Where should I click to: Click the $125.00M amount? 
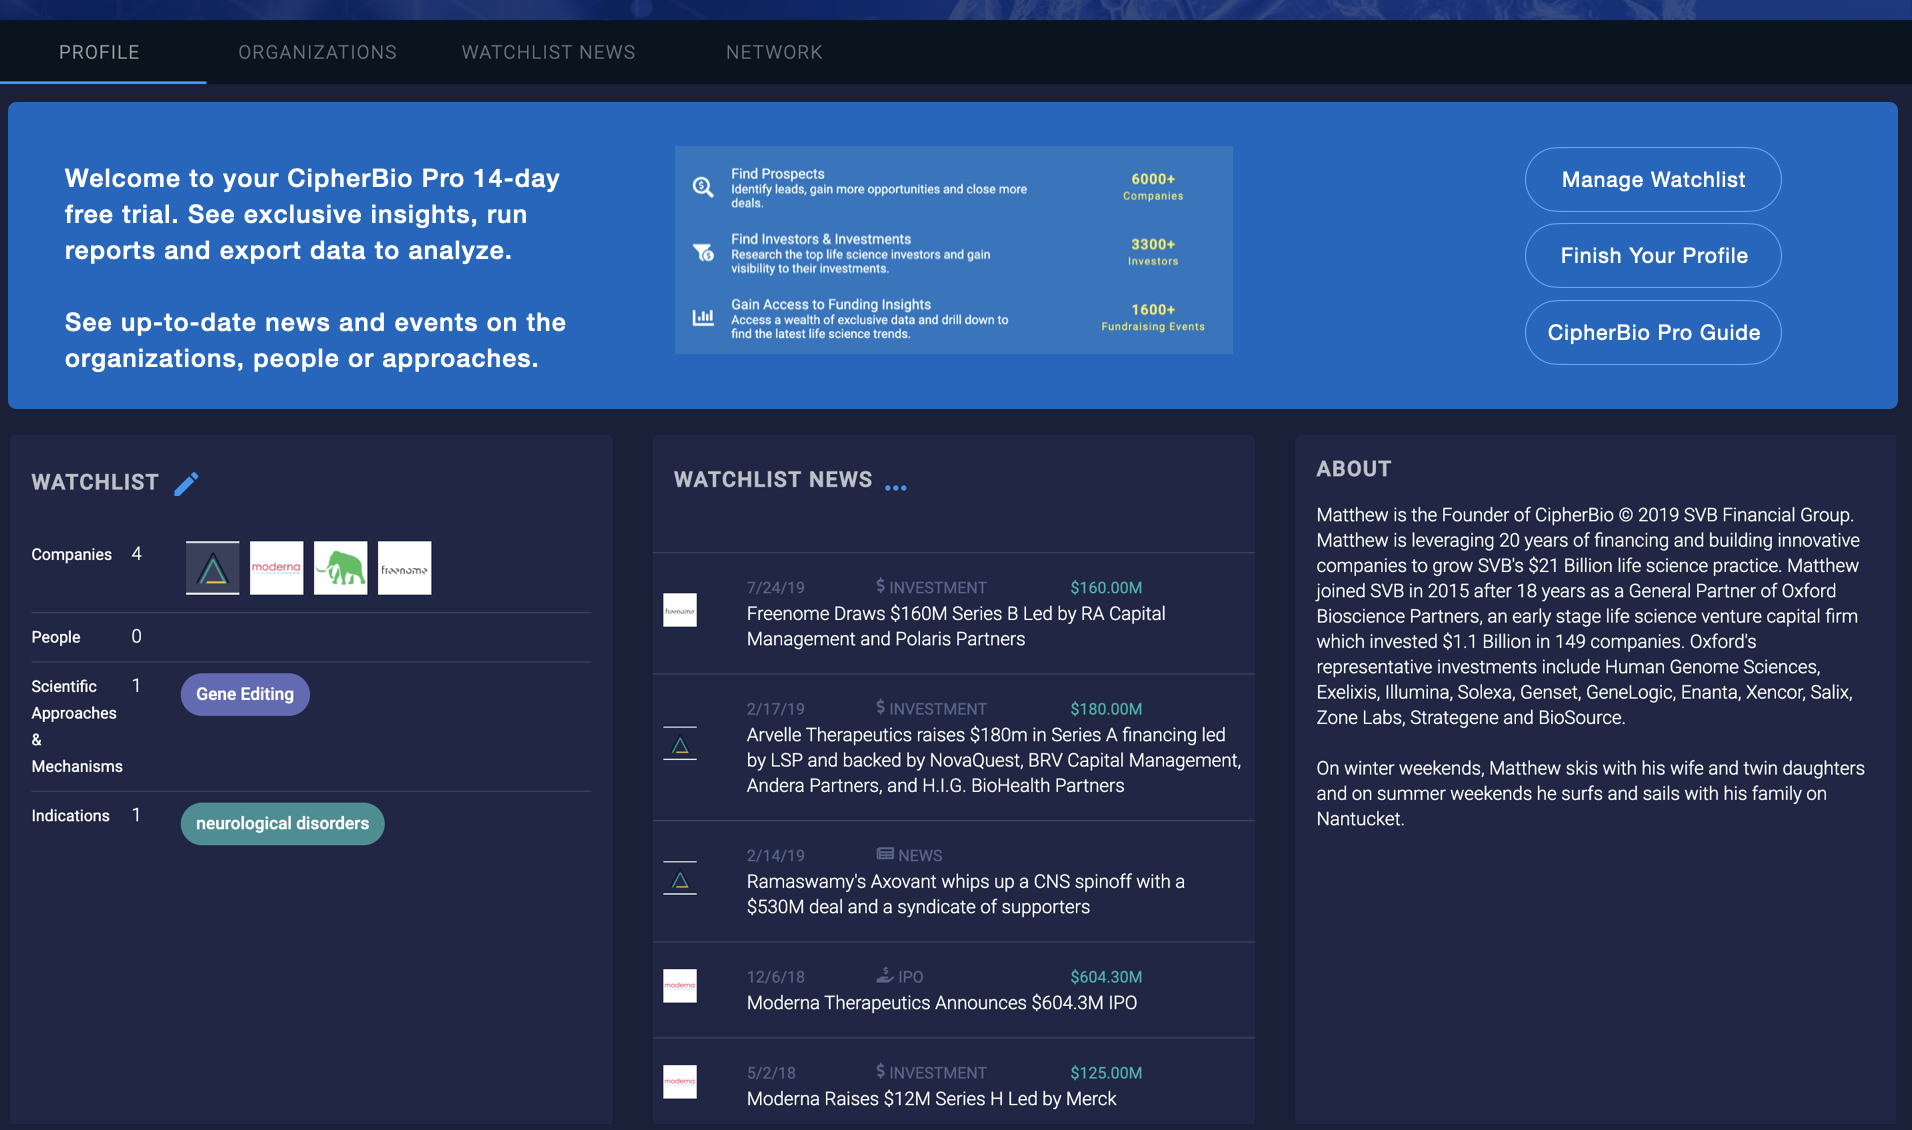coord(1106,1073)
